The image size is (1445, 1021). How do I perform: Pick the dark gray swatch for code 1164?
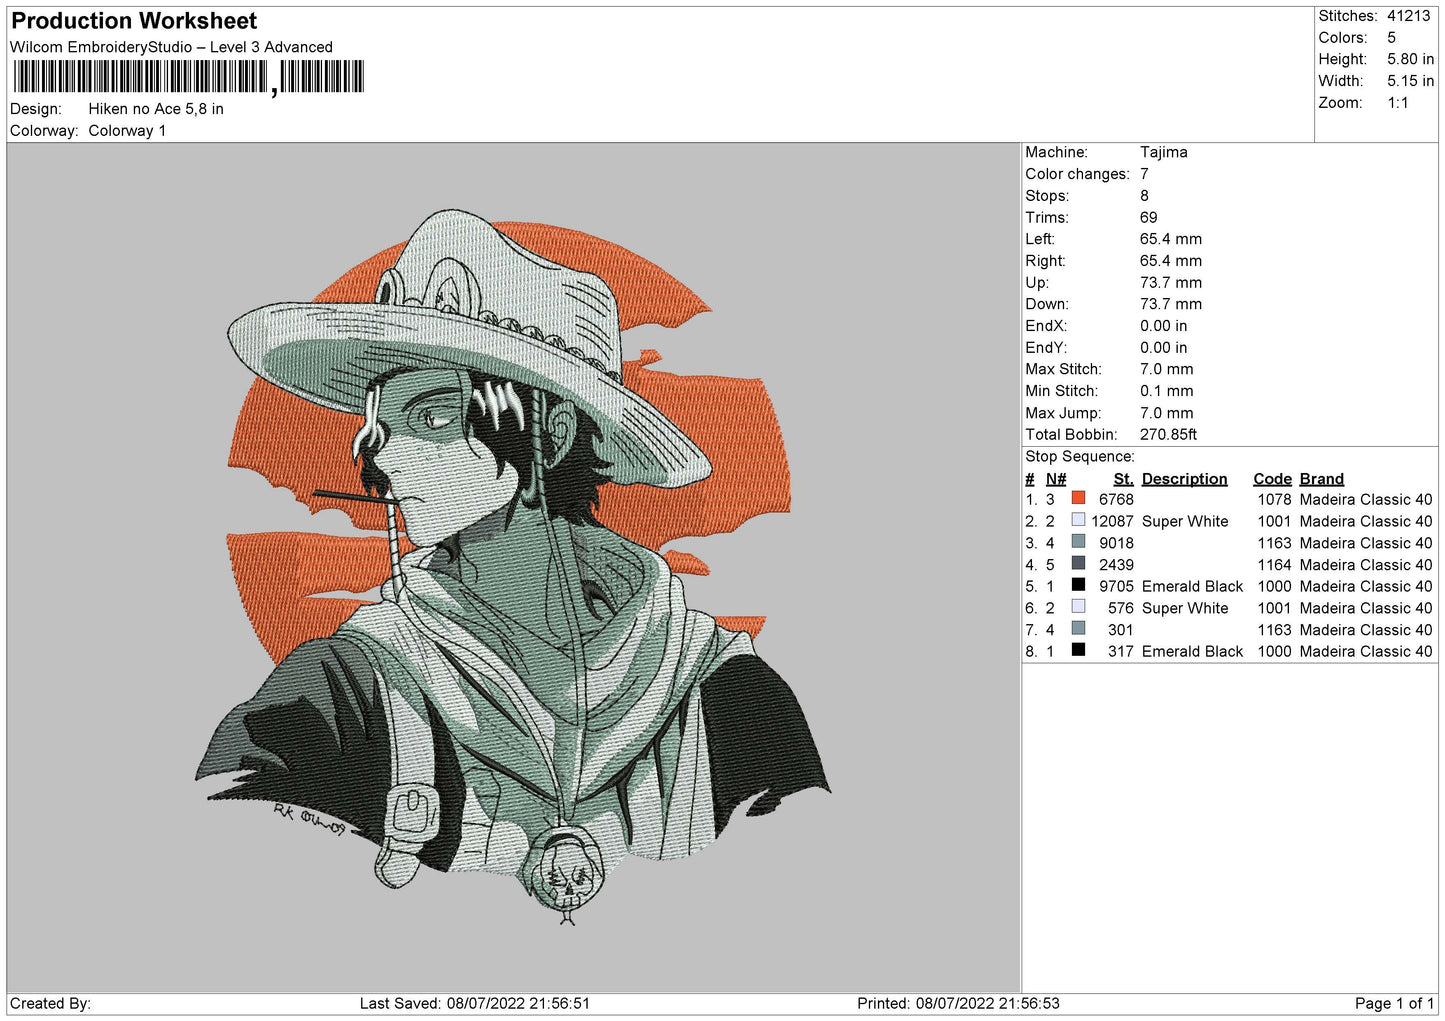point(1078,564)
